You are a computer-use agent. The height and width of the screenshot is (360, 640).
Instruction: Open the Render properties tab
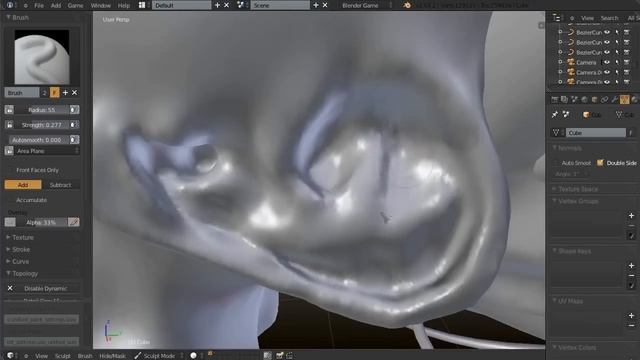click(555, 99)
